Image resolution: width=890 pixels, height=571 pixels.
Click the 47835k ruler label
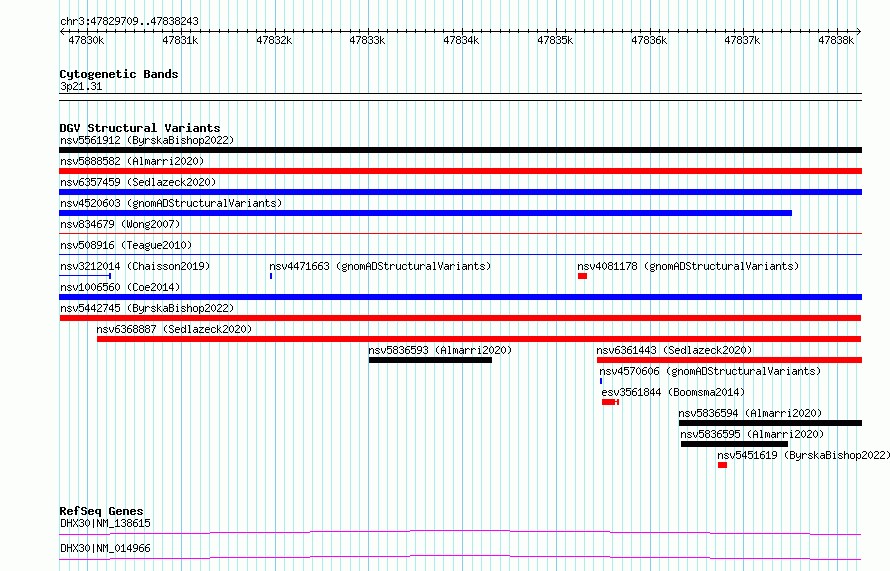(555, 40)
